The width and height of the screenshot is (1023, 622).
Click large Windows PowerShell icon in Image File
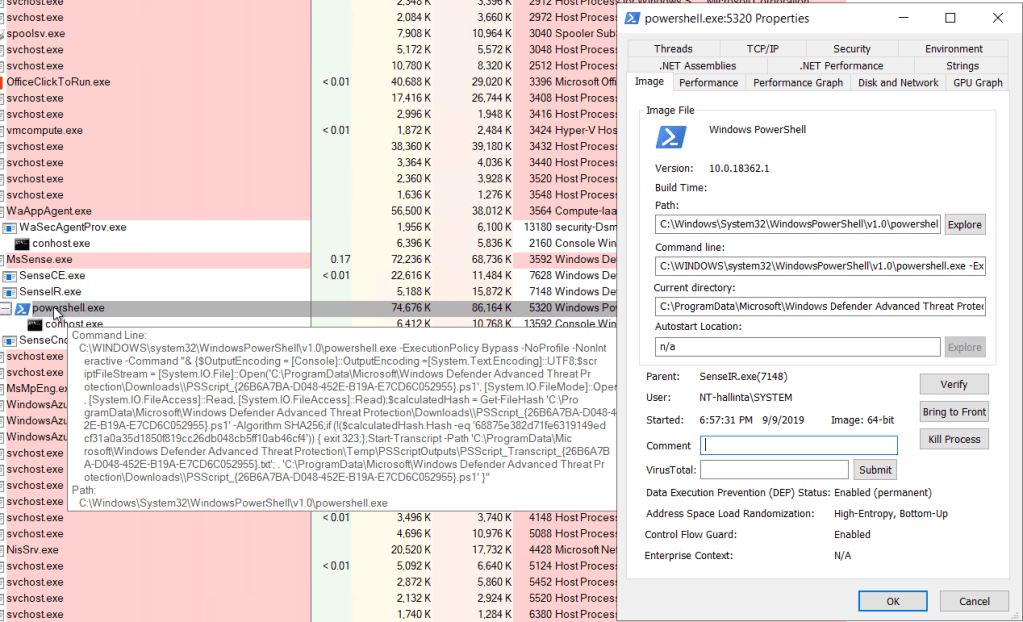[x=670, y=137]
